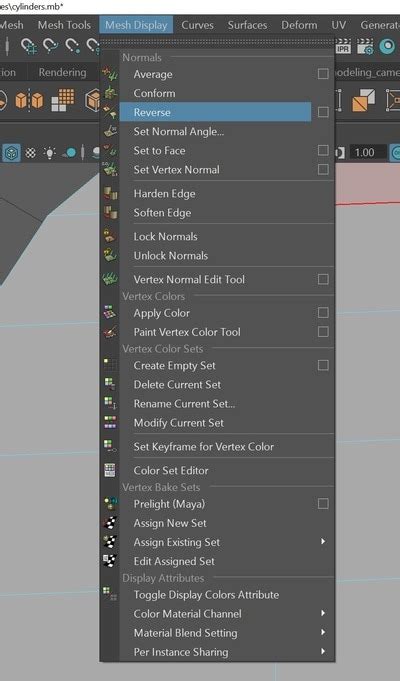The width and height of the screenshot is (400, 681).
Task: Click the Apply Color icon
Action: pos(110,313)
